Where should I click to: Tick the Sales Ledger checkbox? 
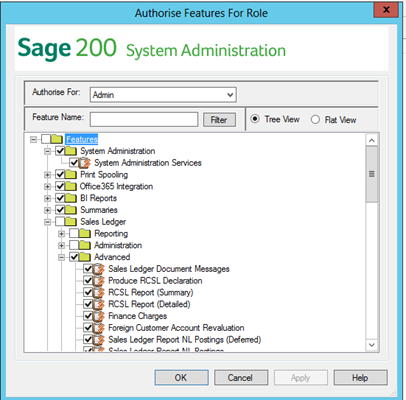click(60, 222)
